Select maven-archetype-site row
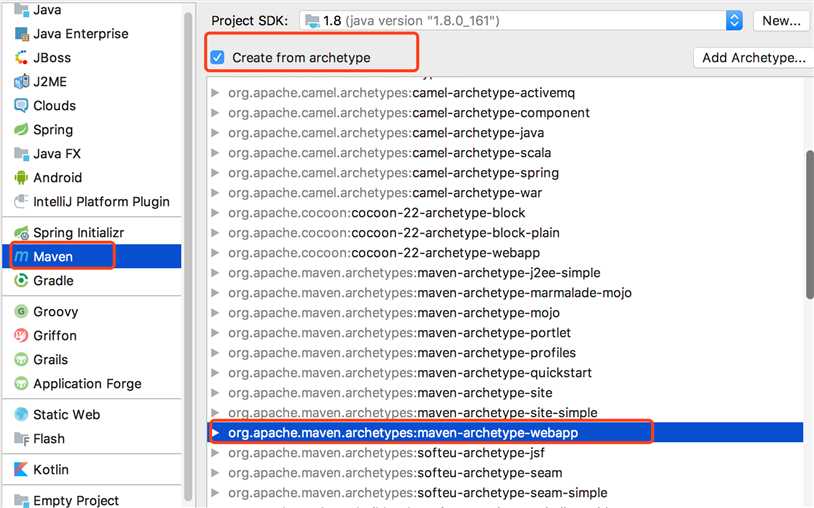Viewport: 814px width, 508px height. pos(505,393)
